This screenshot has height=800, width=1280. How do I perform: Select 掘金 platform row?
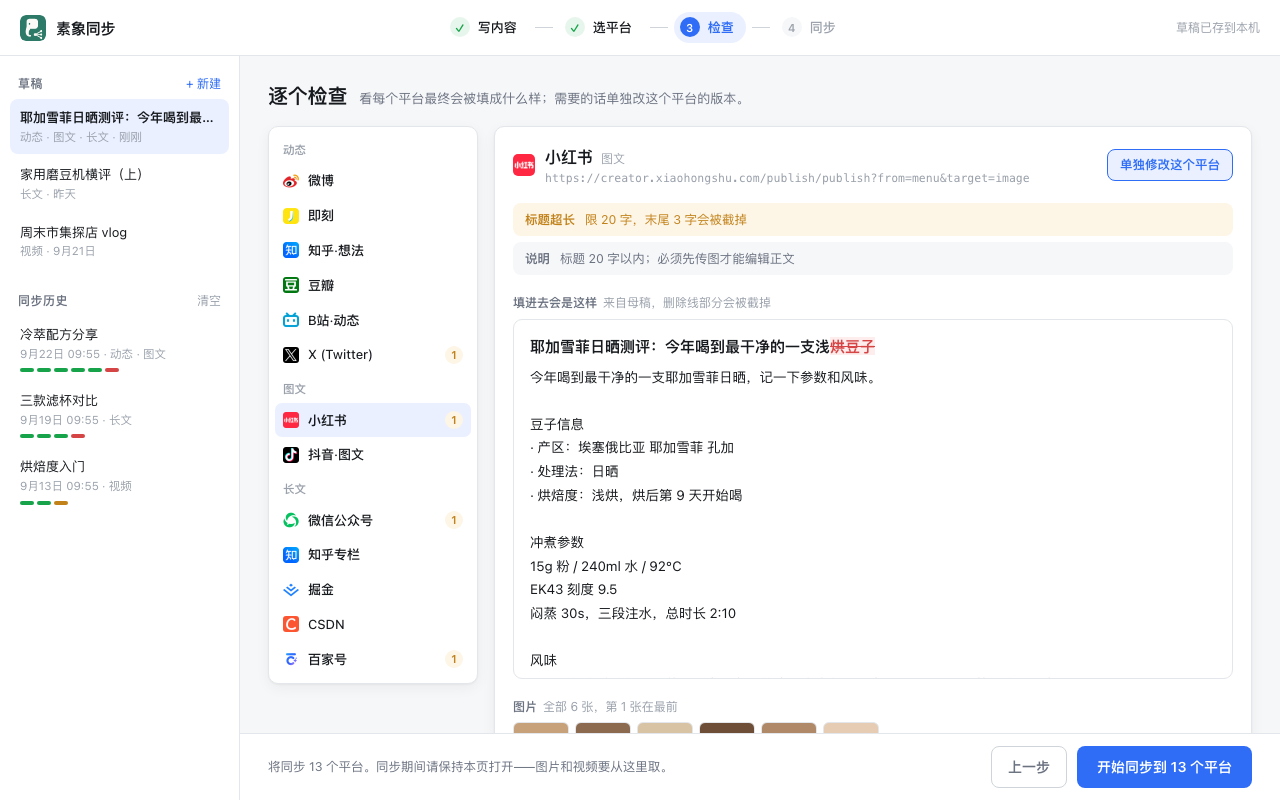(373, 590)
